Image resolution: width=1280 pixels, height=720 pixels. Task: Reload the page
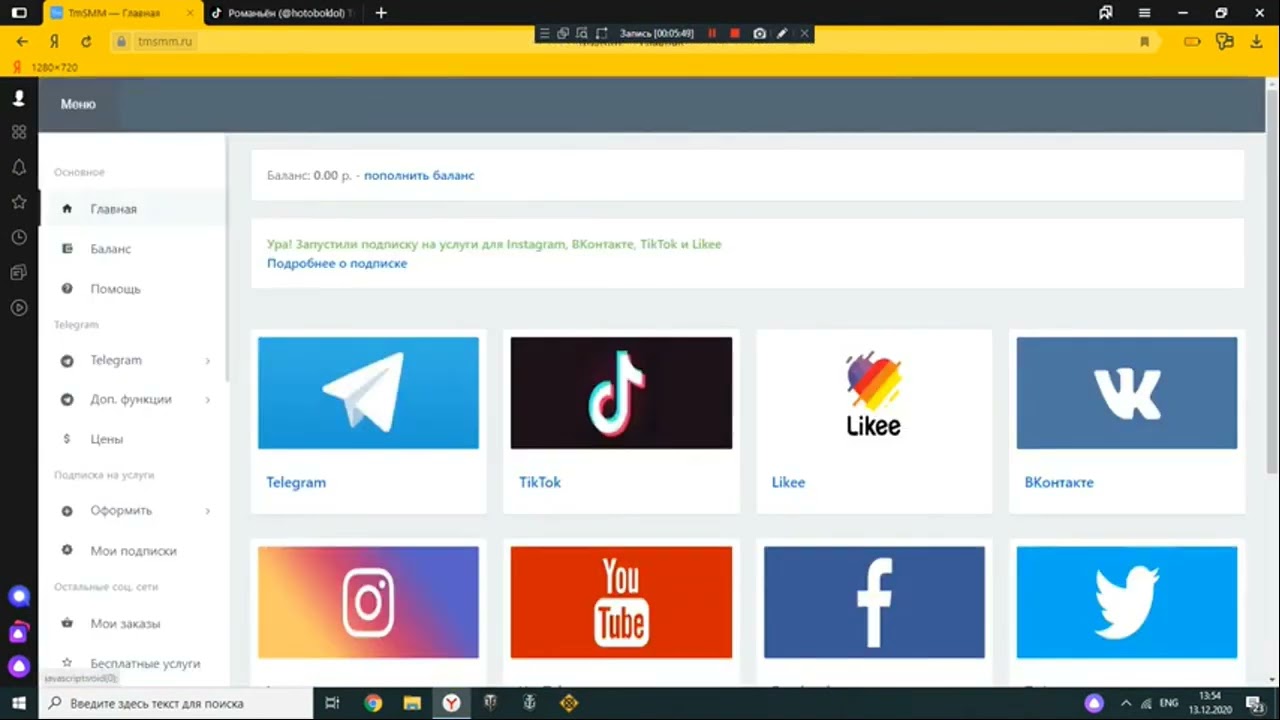86,42
